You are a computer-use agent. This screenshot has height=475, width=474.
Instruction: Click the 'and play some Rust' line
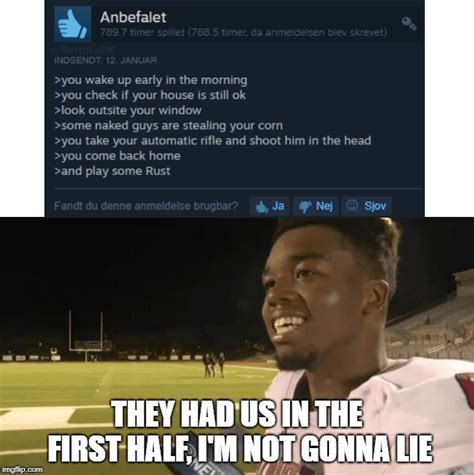coord(112,171)
